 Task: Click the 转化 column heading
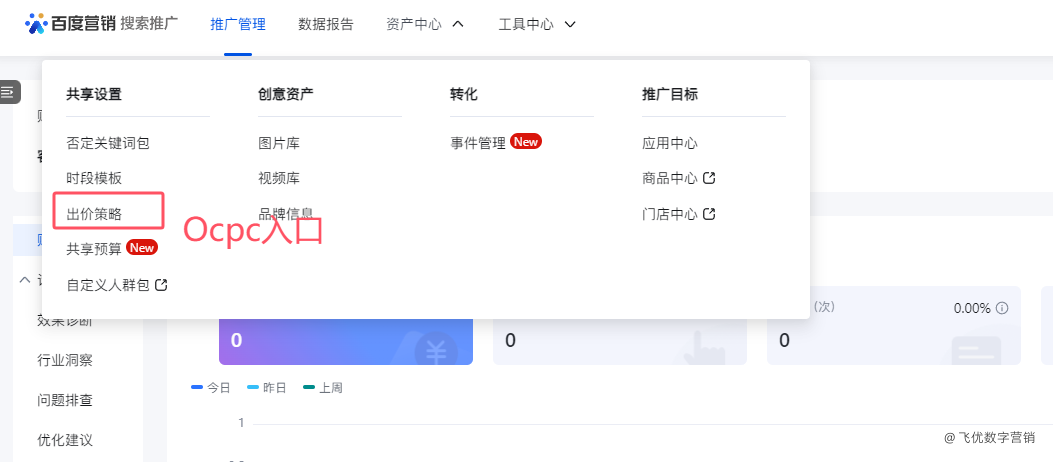(464, 95)
